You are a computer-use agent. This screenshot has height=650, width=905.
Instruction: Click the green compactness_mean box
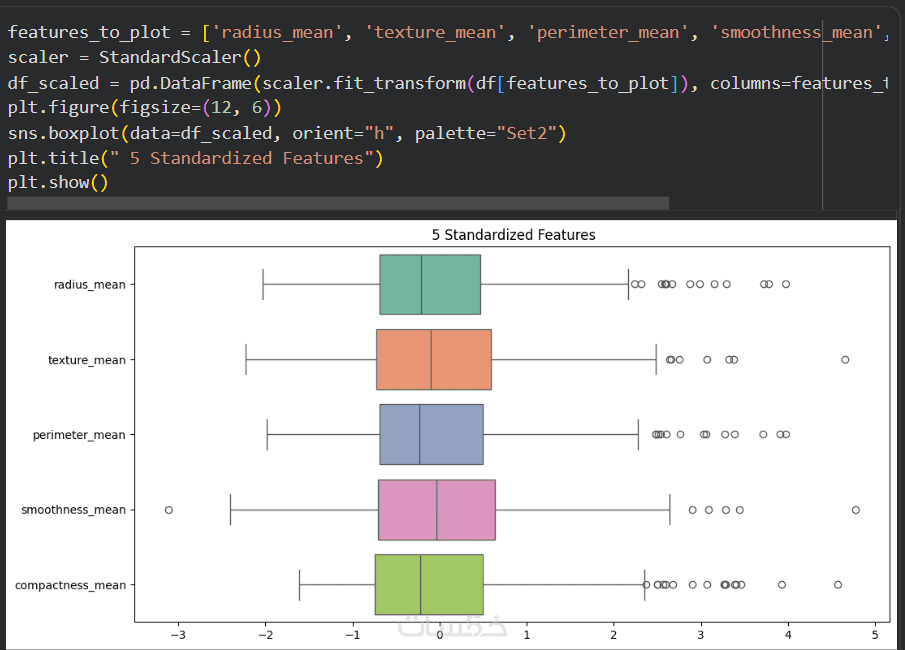tap(428, 584)
